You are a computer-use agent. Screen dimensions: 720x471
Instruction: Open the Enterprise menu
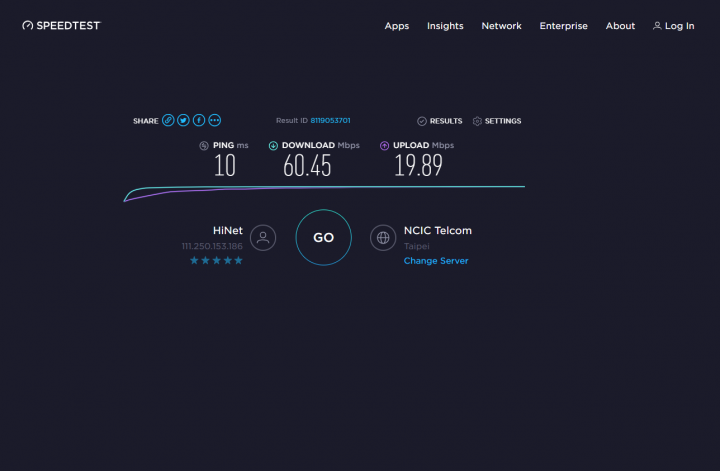click(563, 26)
